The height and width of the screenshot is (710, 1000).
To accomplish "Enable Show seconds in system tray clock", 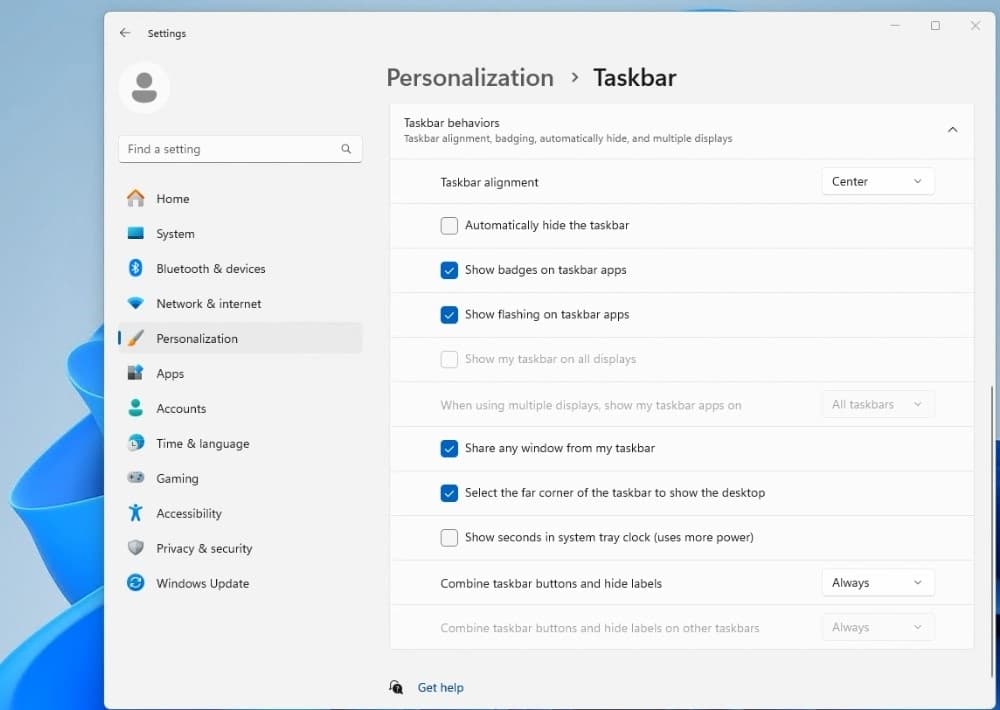I will (x=449, y=538).
